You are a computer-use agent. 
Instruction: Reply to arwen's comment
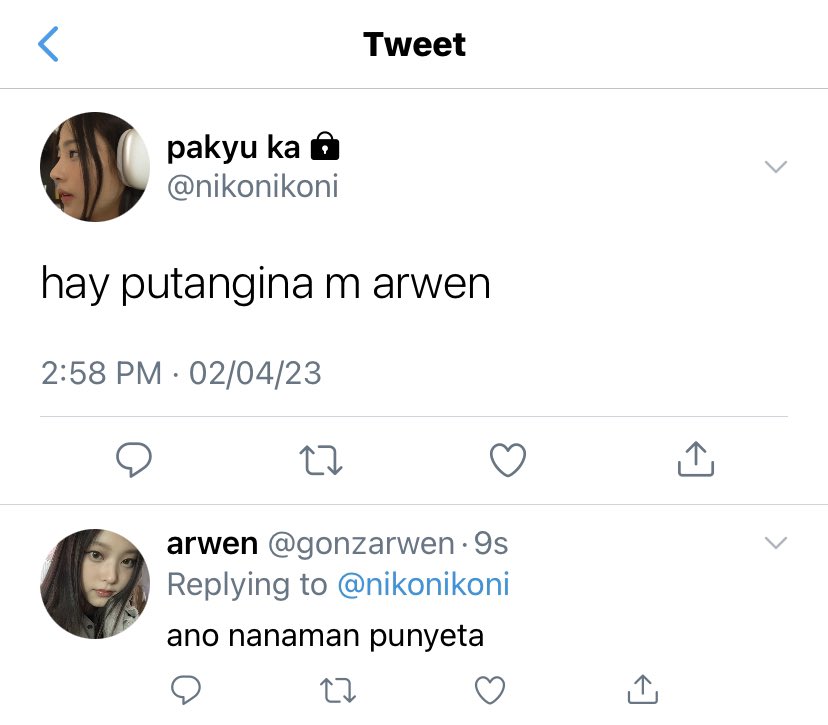tap(186, 690)
